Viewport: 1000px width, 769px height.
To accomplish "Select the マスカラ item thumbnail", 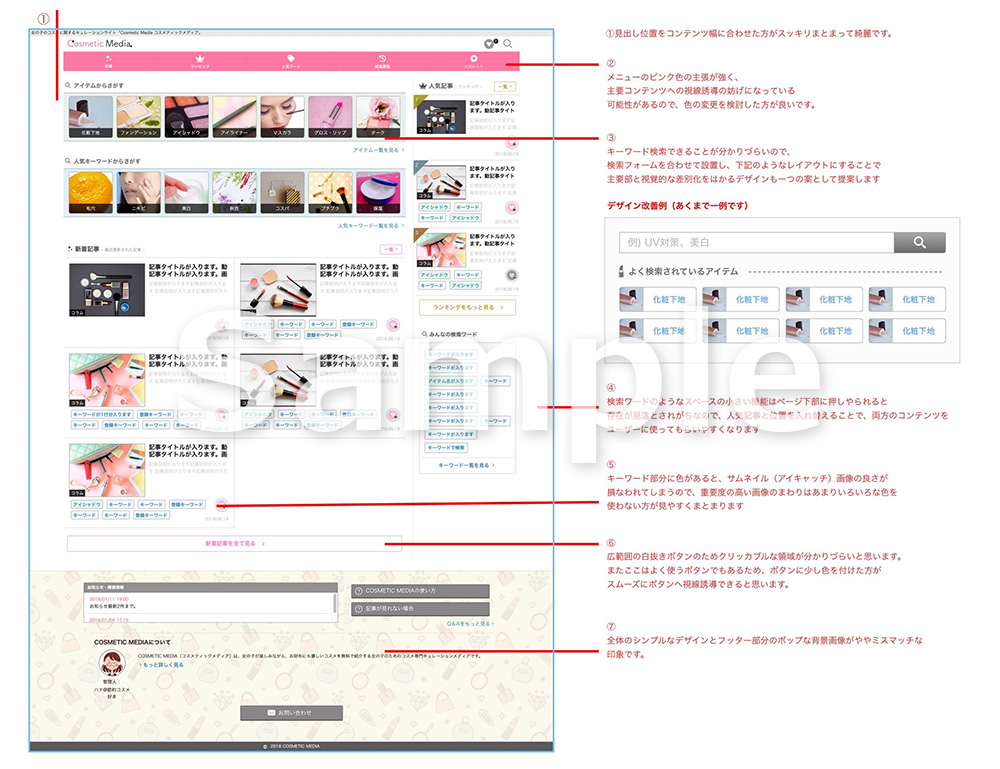I will (282, 117).
